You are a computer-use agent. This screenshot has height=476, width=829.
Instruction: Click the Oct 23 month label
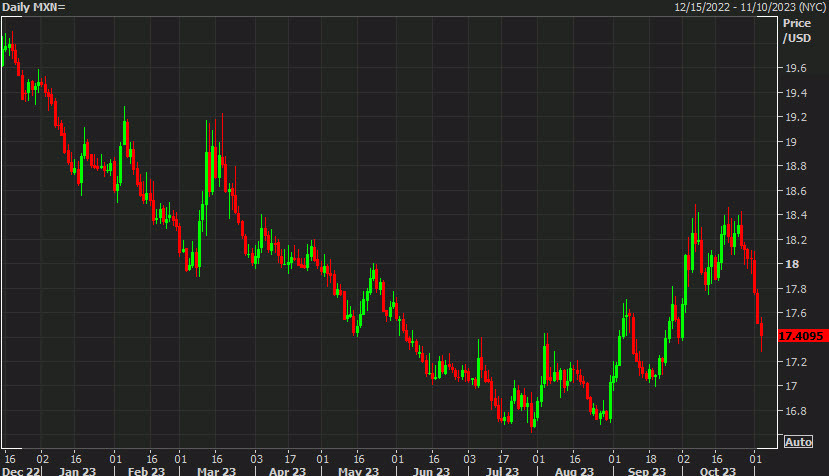(717, 471)
